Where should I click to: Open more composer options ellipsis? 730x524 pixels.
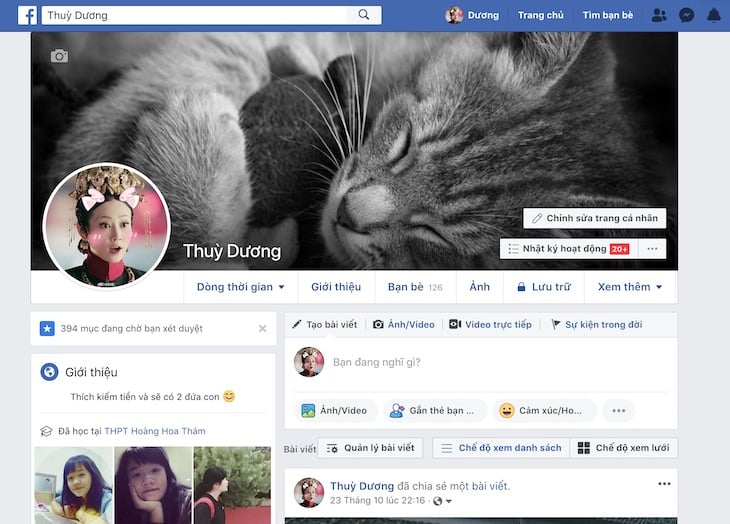click(x=619, y=410)
